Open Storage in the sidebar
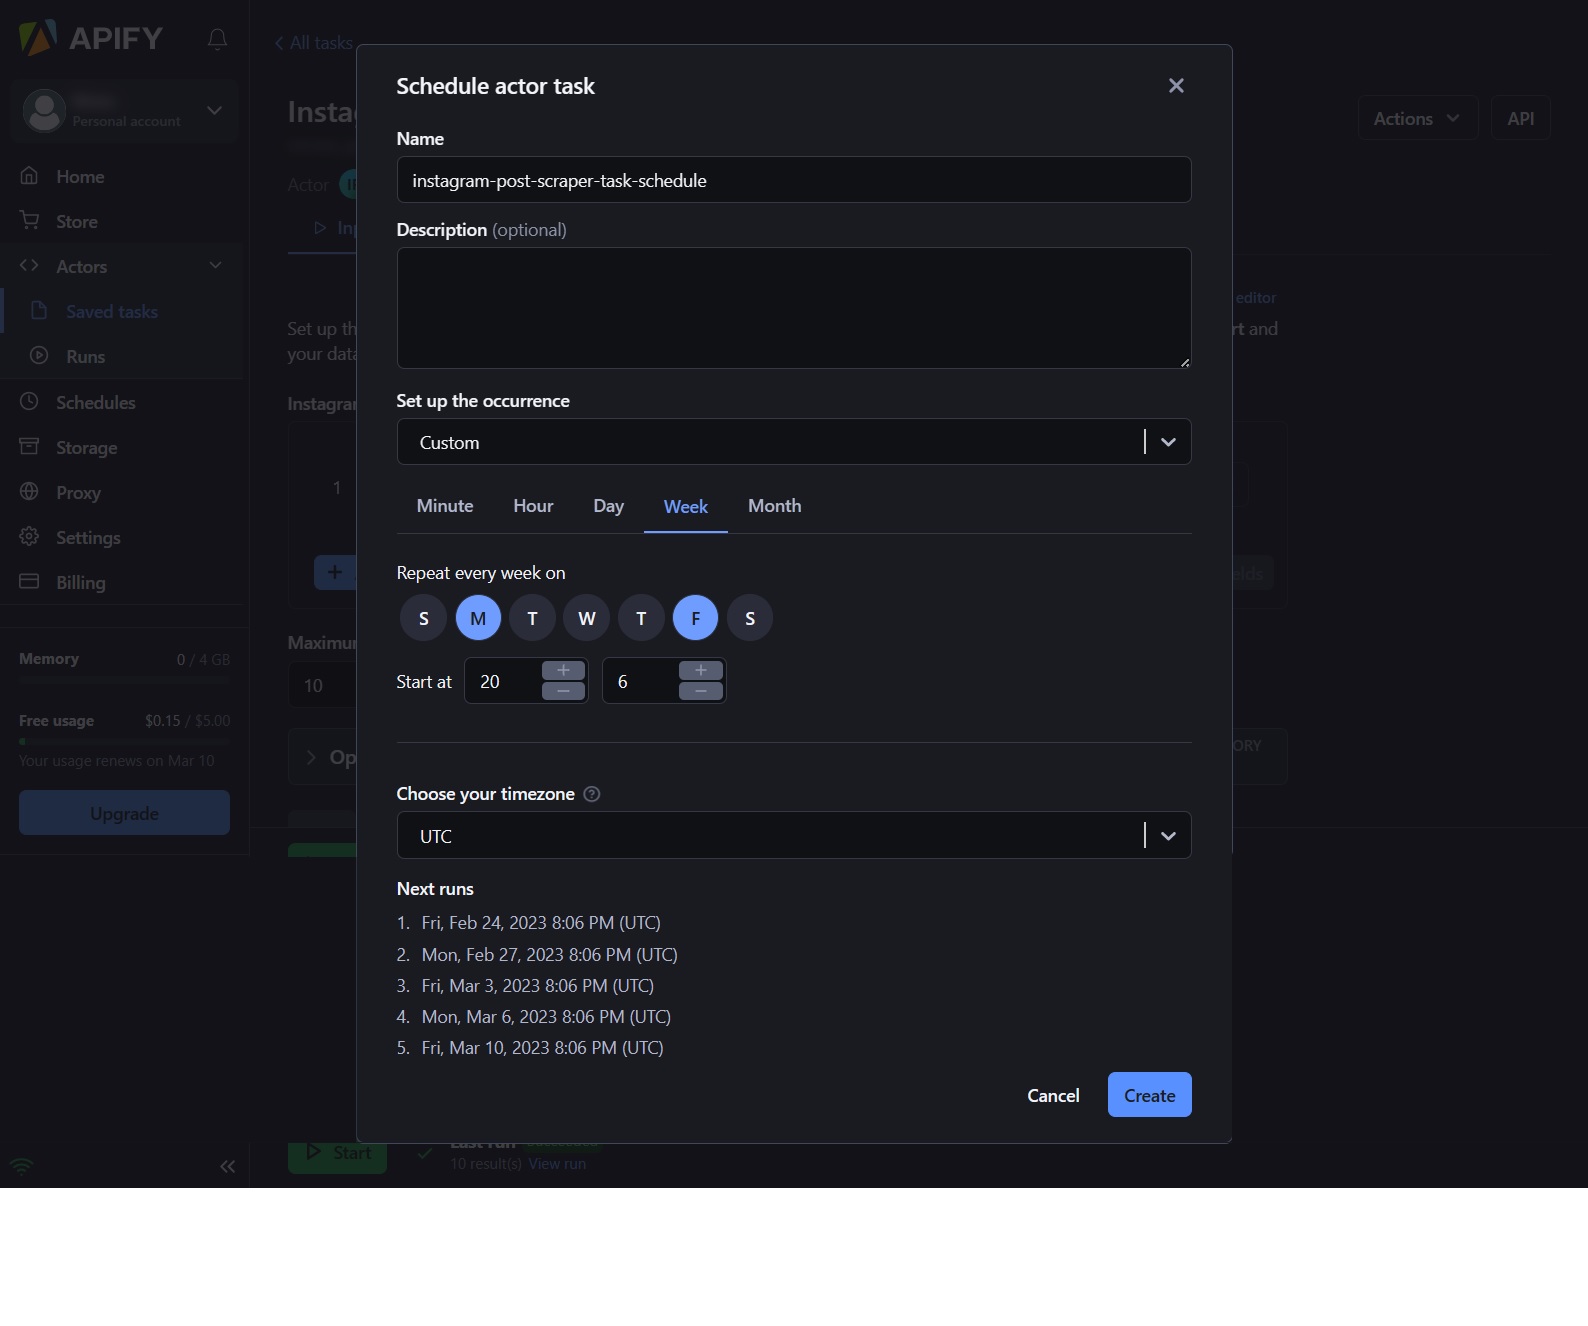 [87, 448]
